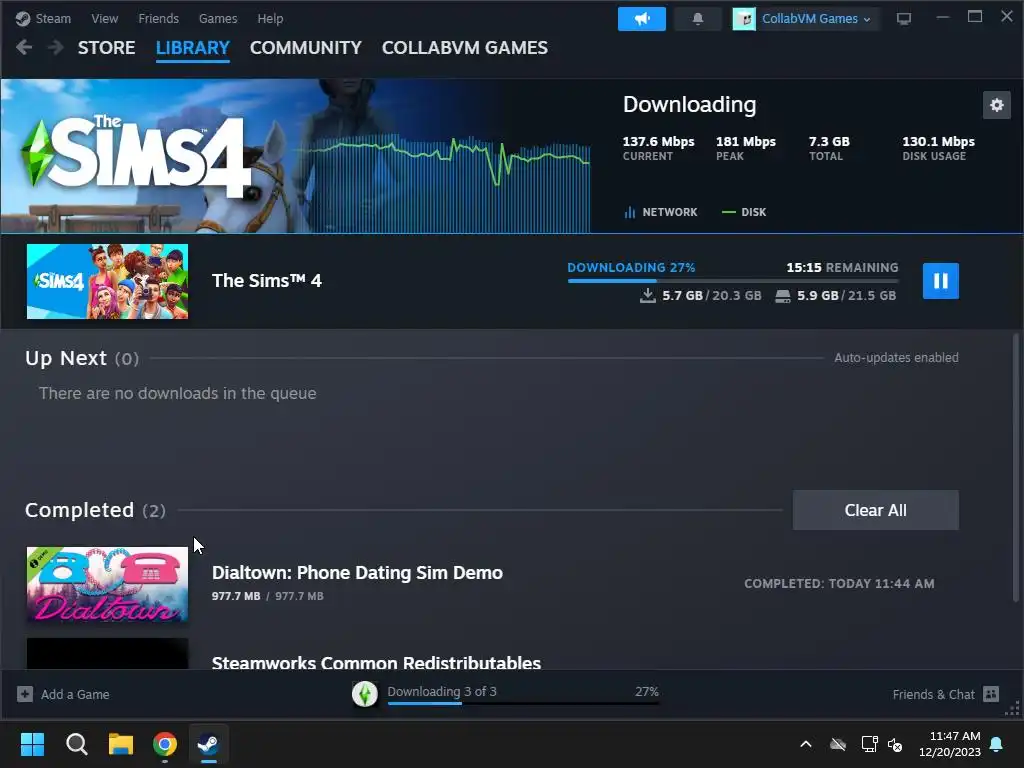Click Steamworks Common Redistributables entry
The width and height of the screenshot is (1024, 768).
tap(376, 662)
